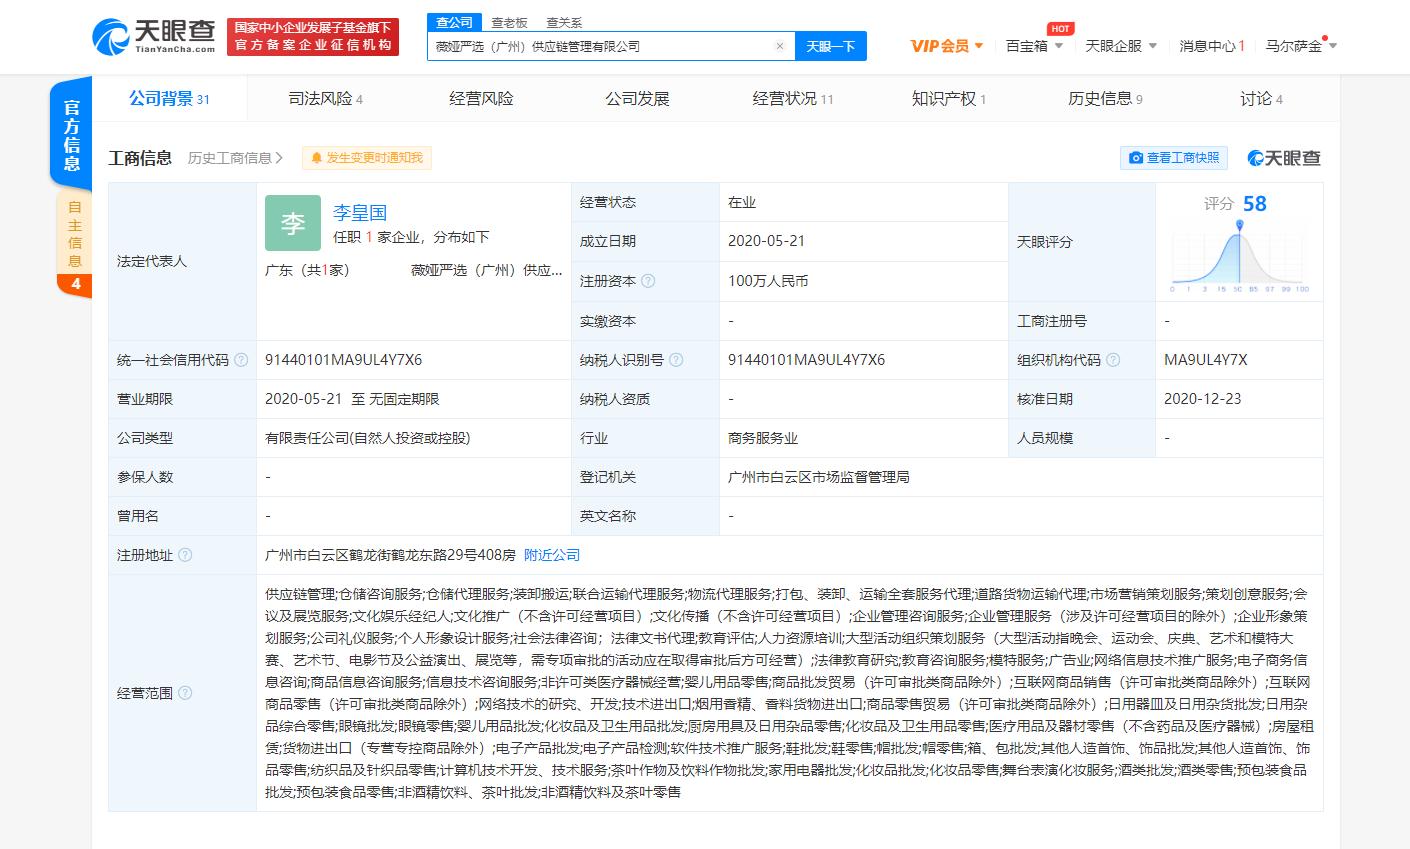Click the 广州市白云区市场监督管理局 text
1410x849 pixels.
[819, 477]
